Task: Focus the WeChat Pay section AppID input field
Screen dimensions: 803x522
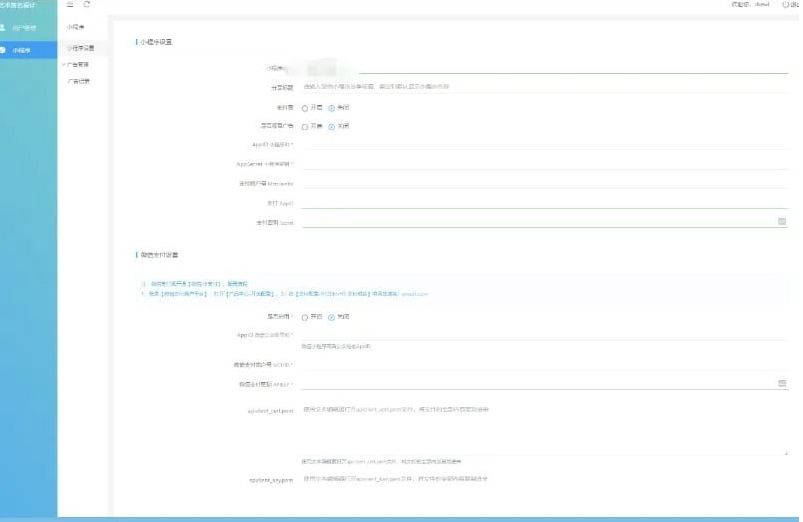Action: tap(544, 335)
